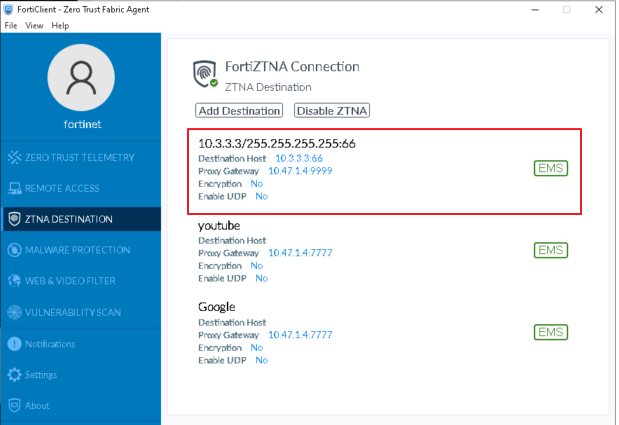
Task: Open Web & Video Filter section
Action: pos(81,281)
